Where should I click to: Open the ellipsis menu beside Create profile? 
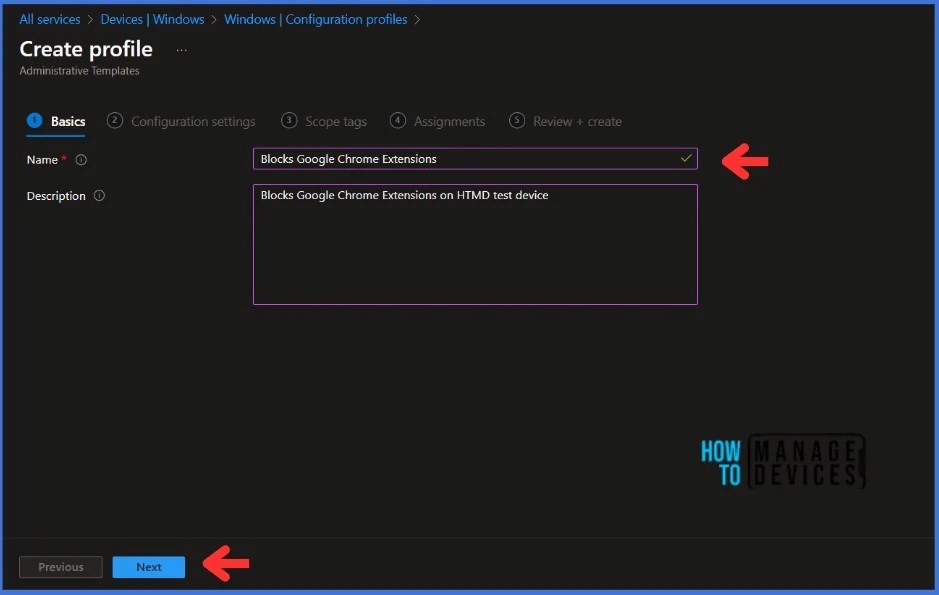[181, 48]
